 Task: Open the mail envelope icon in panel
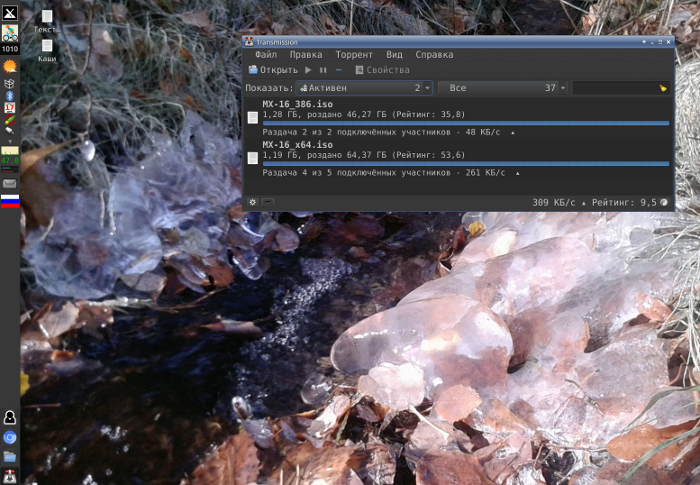pyautogui.click(x=10, y=184)
